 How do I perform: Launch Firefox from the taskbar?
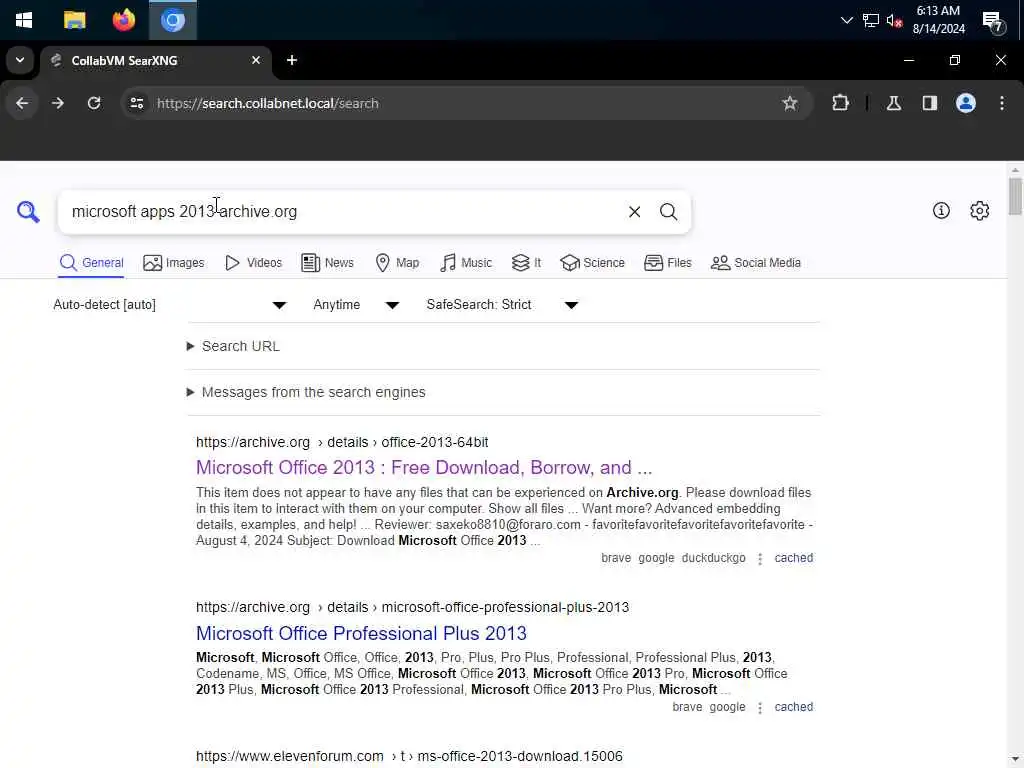click(123, 20)
